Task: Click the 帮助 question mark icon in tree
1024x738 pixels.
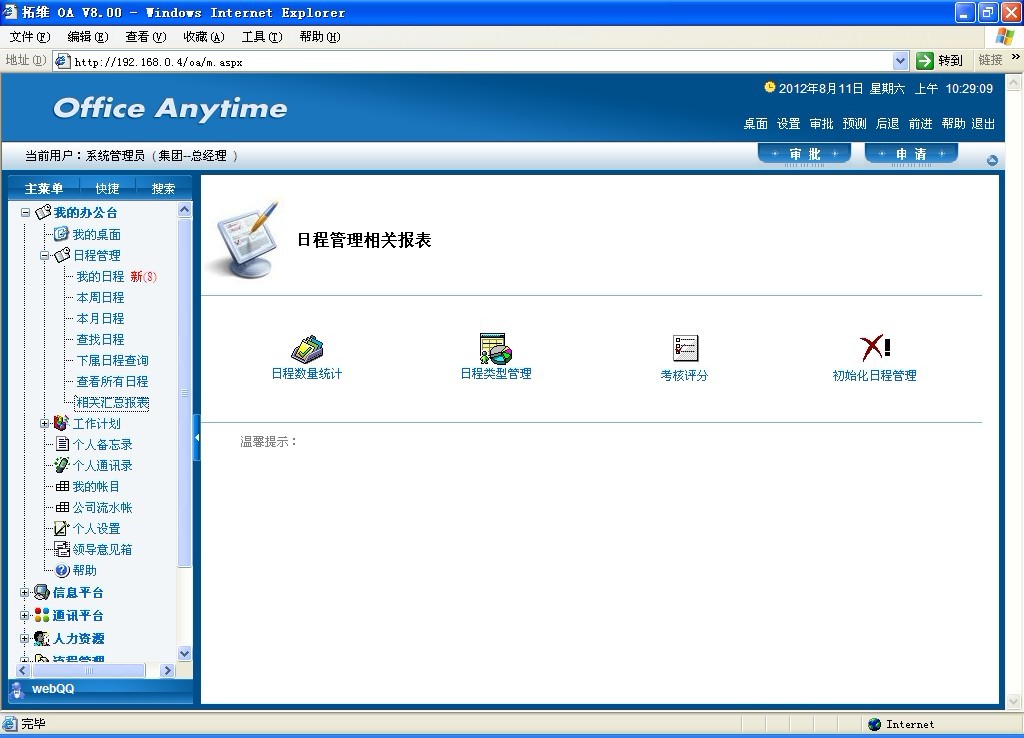Action: coord(62,570)
